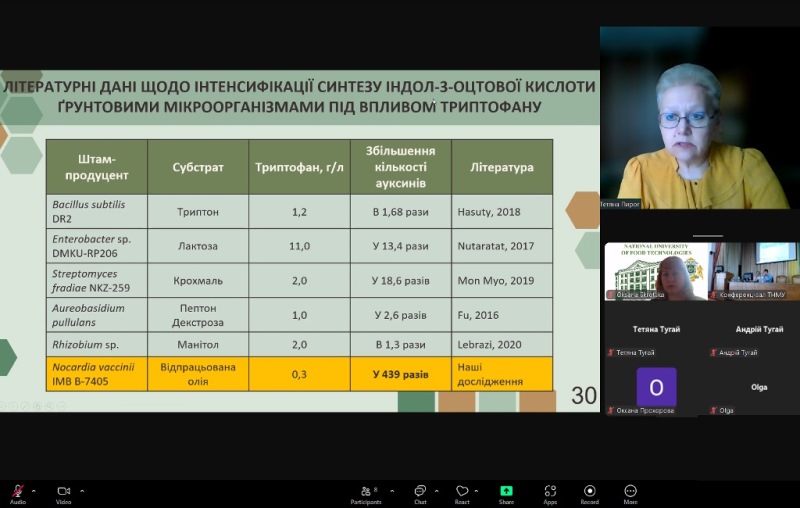The image size is (800, 508).
Task: Click 'Enterobacter sp. DMKU-RP206' cell
Action: 96,246
